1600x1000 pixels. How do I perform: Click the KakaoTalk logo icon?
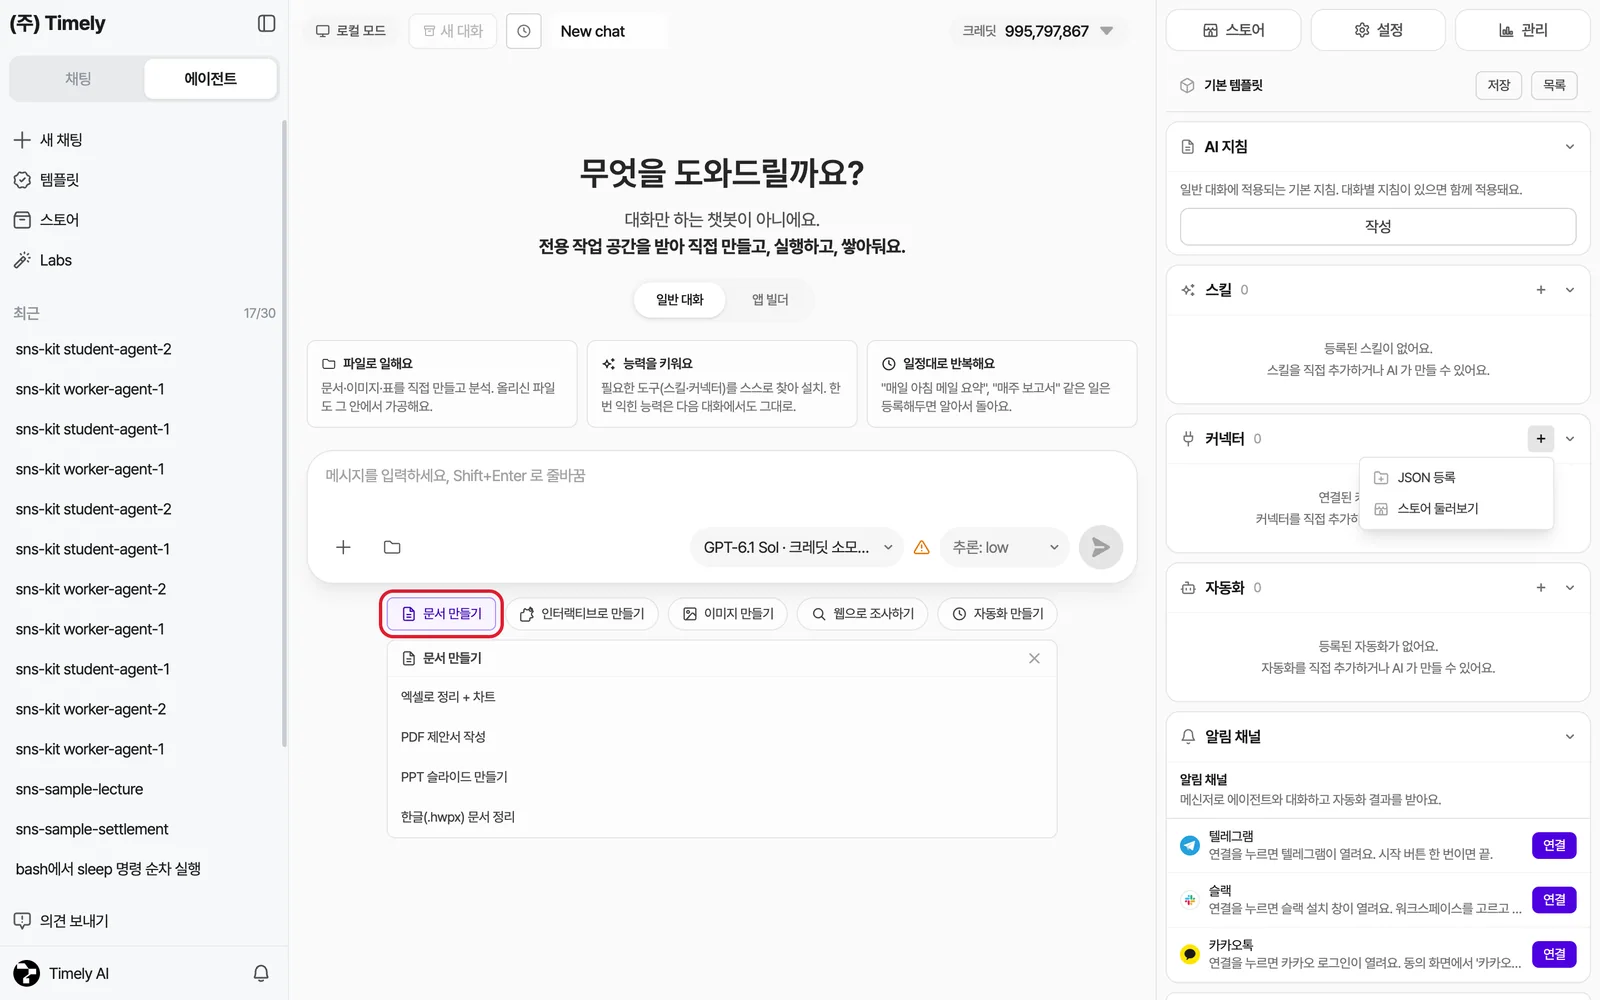(x=1190, y=954)
